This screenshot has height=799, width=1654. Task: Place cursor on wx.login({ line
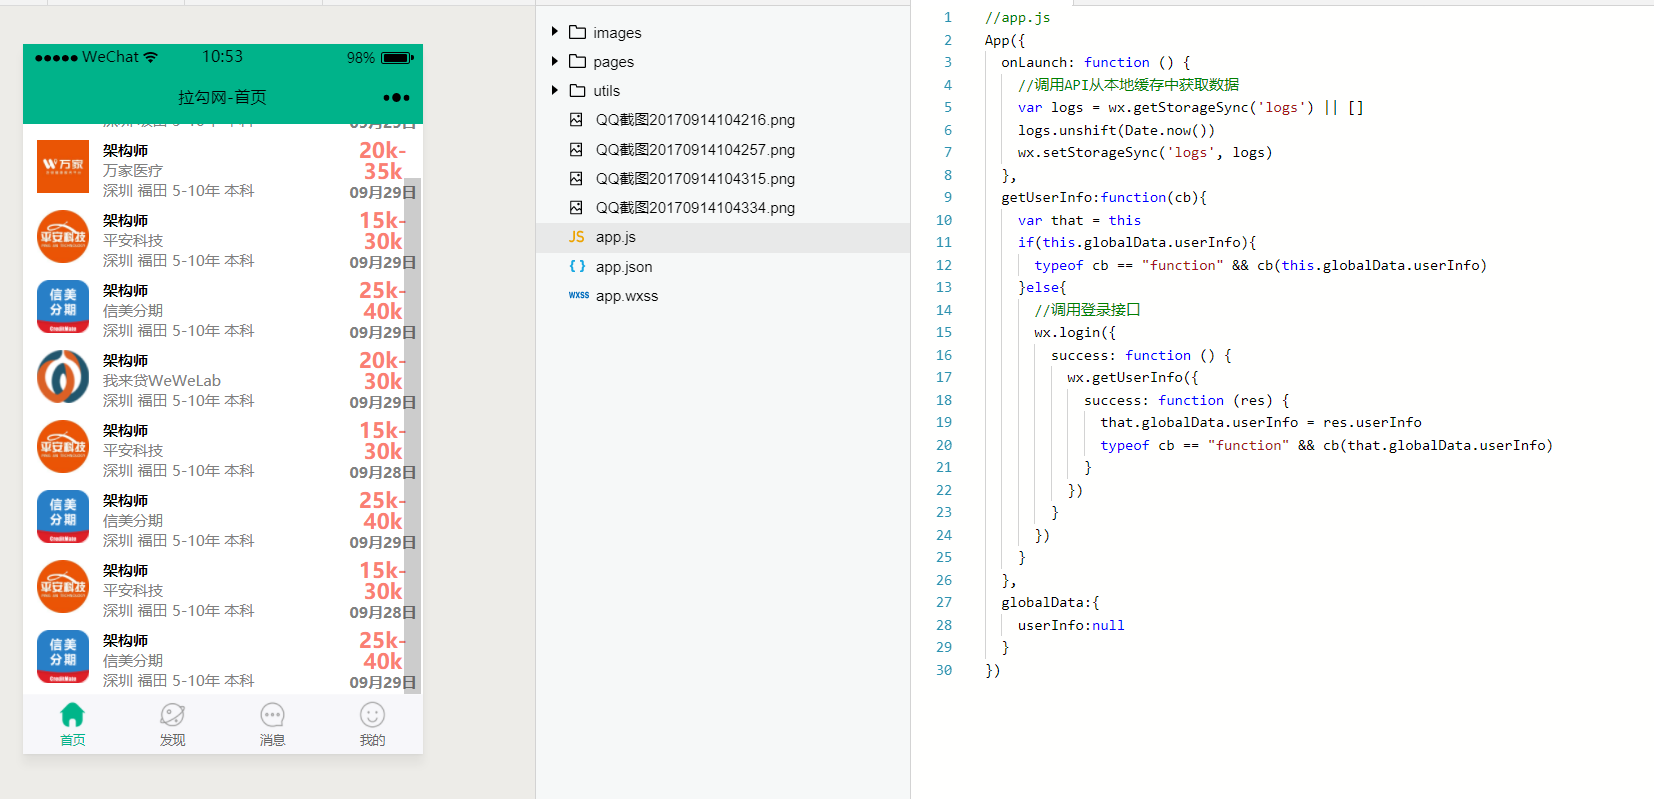(x=1075, y=332)
